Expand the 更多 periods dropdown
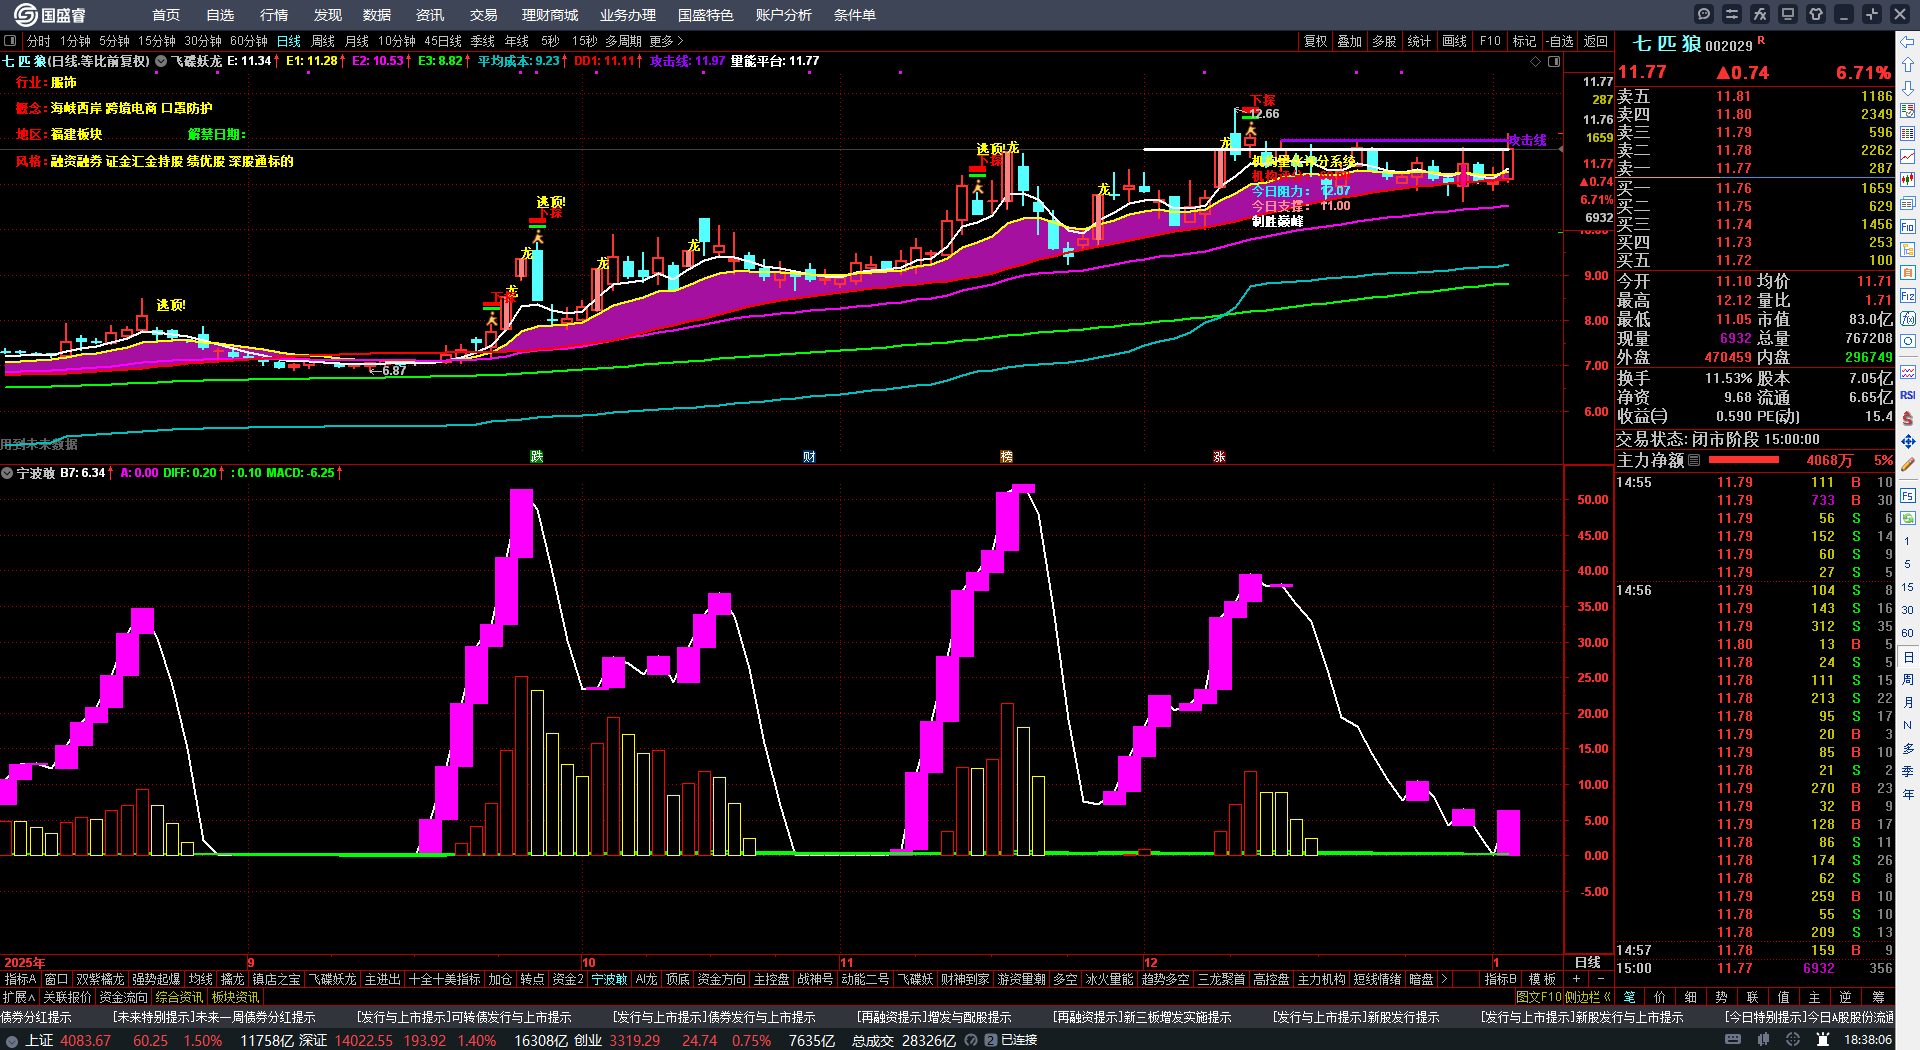The height and width of the screenshot is (1050, 1920). click(x=666, y=41)
